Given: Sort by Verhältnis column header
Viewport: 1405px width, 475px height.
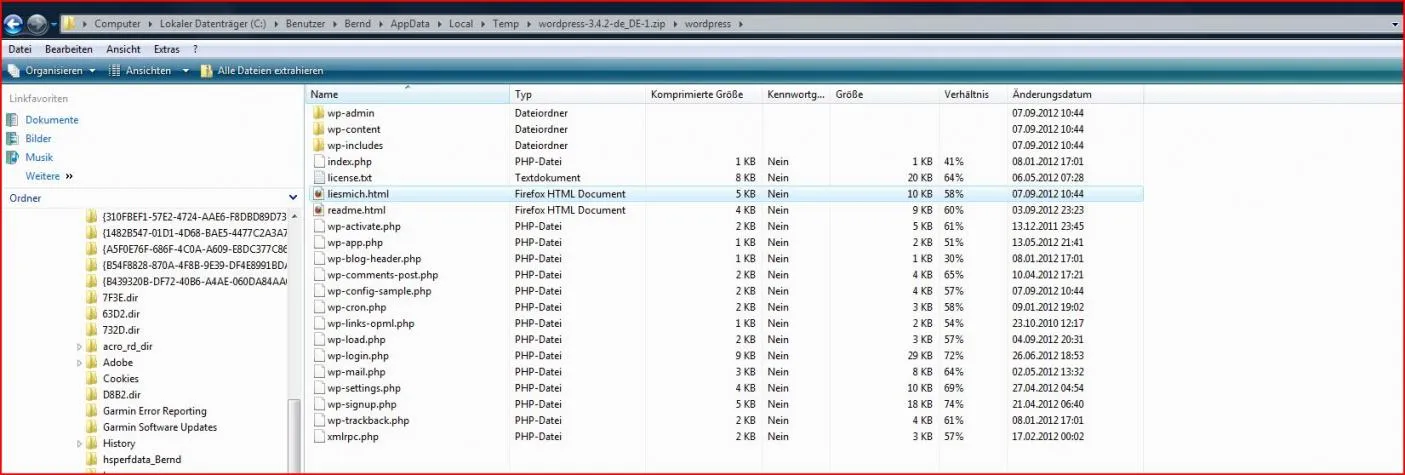Looking at the screenshot, I should point(972,94).
